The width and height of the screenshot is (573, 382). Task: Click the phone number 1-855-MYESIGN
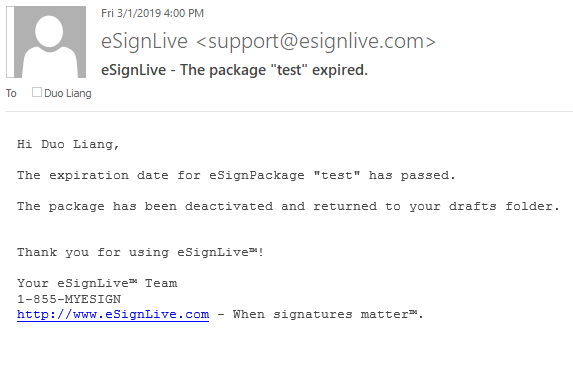[x=69, y=299]
